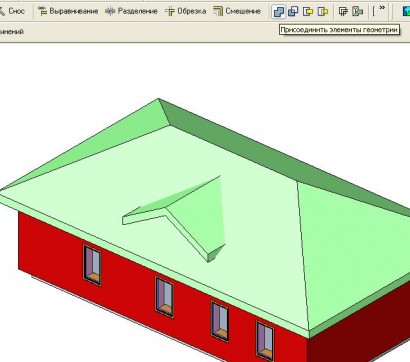Click the highlighted Join Geometry icon
The image size is (410, 362).
tap(279, 12)
